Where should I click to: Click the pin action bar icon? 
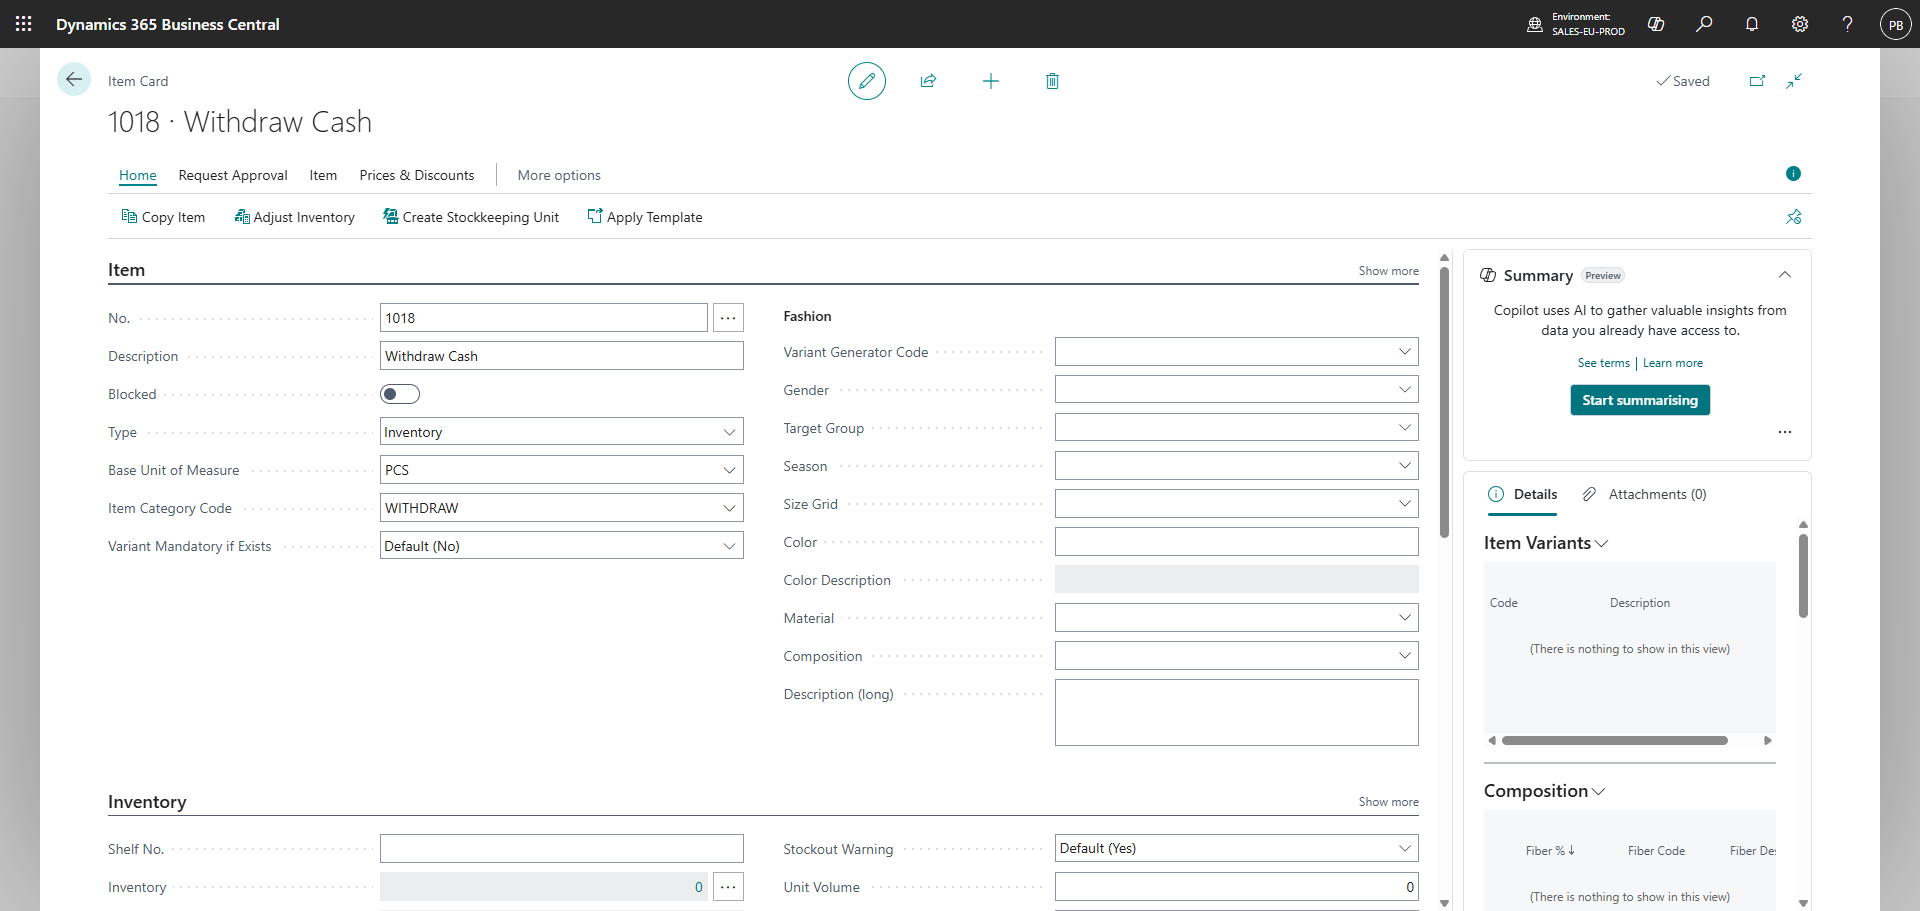click(x=1794, y=217)
